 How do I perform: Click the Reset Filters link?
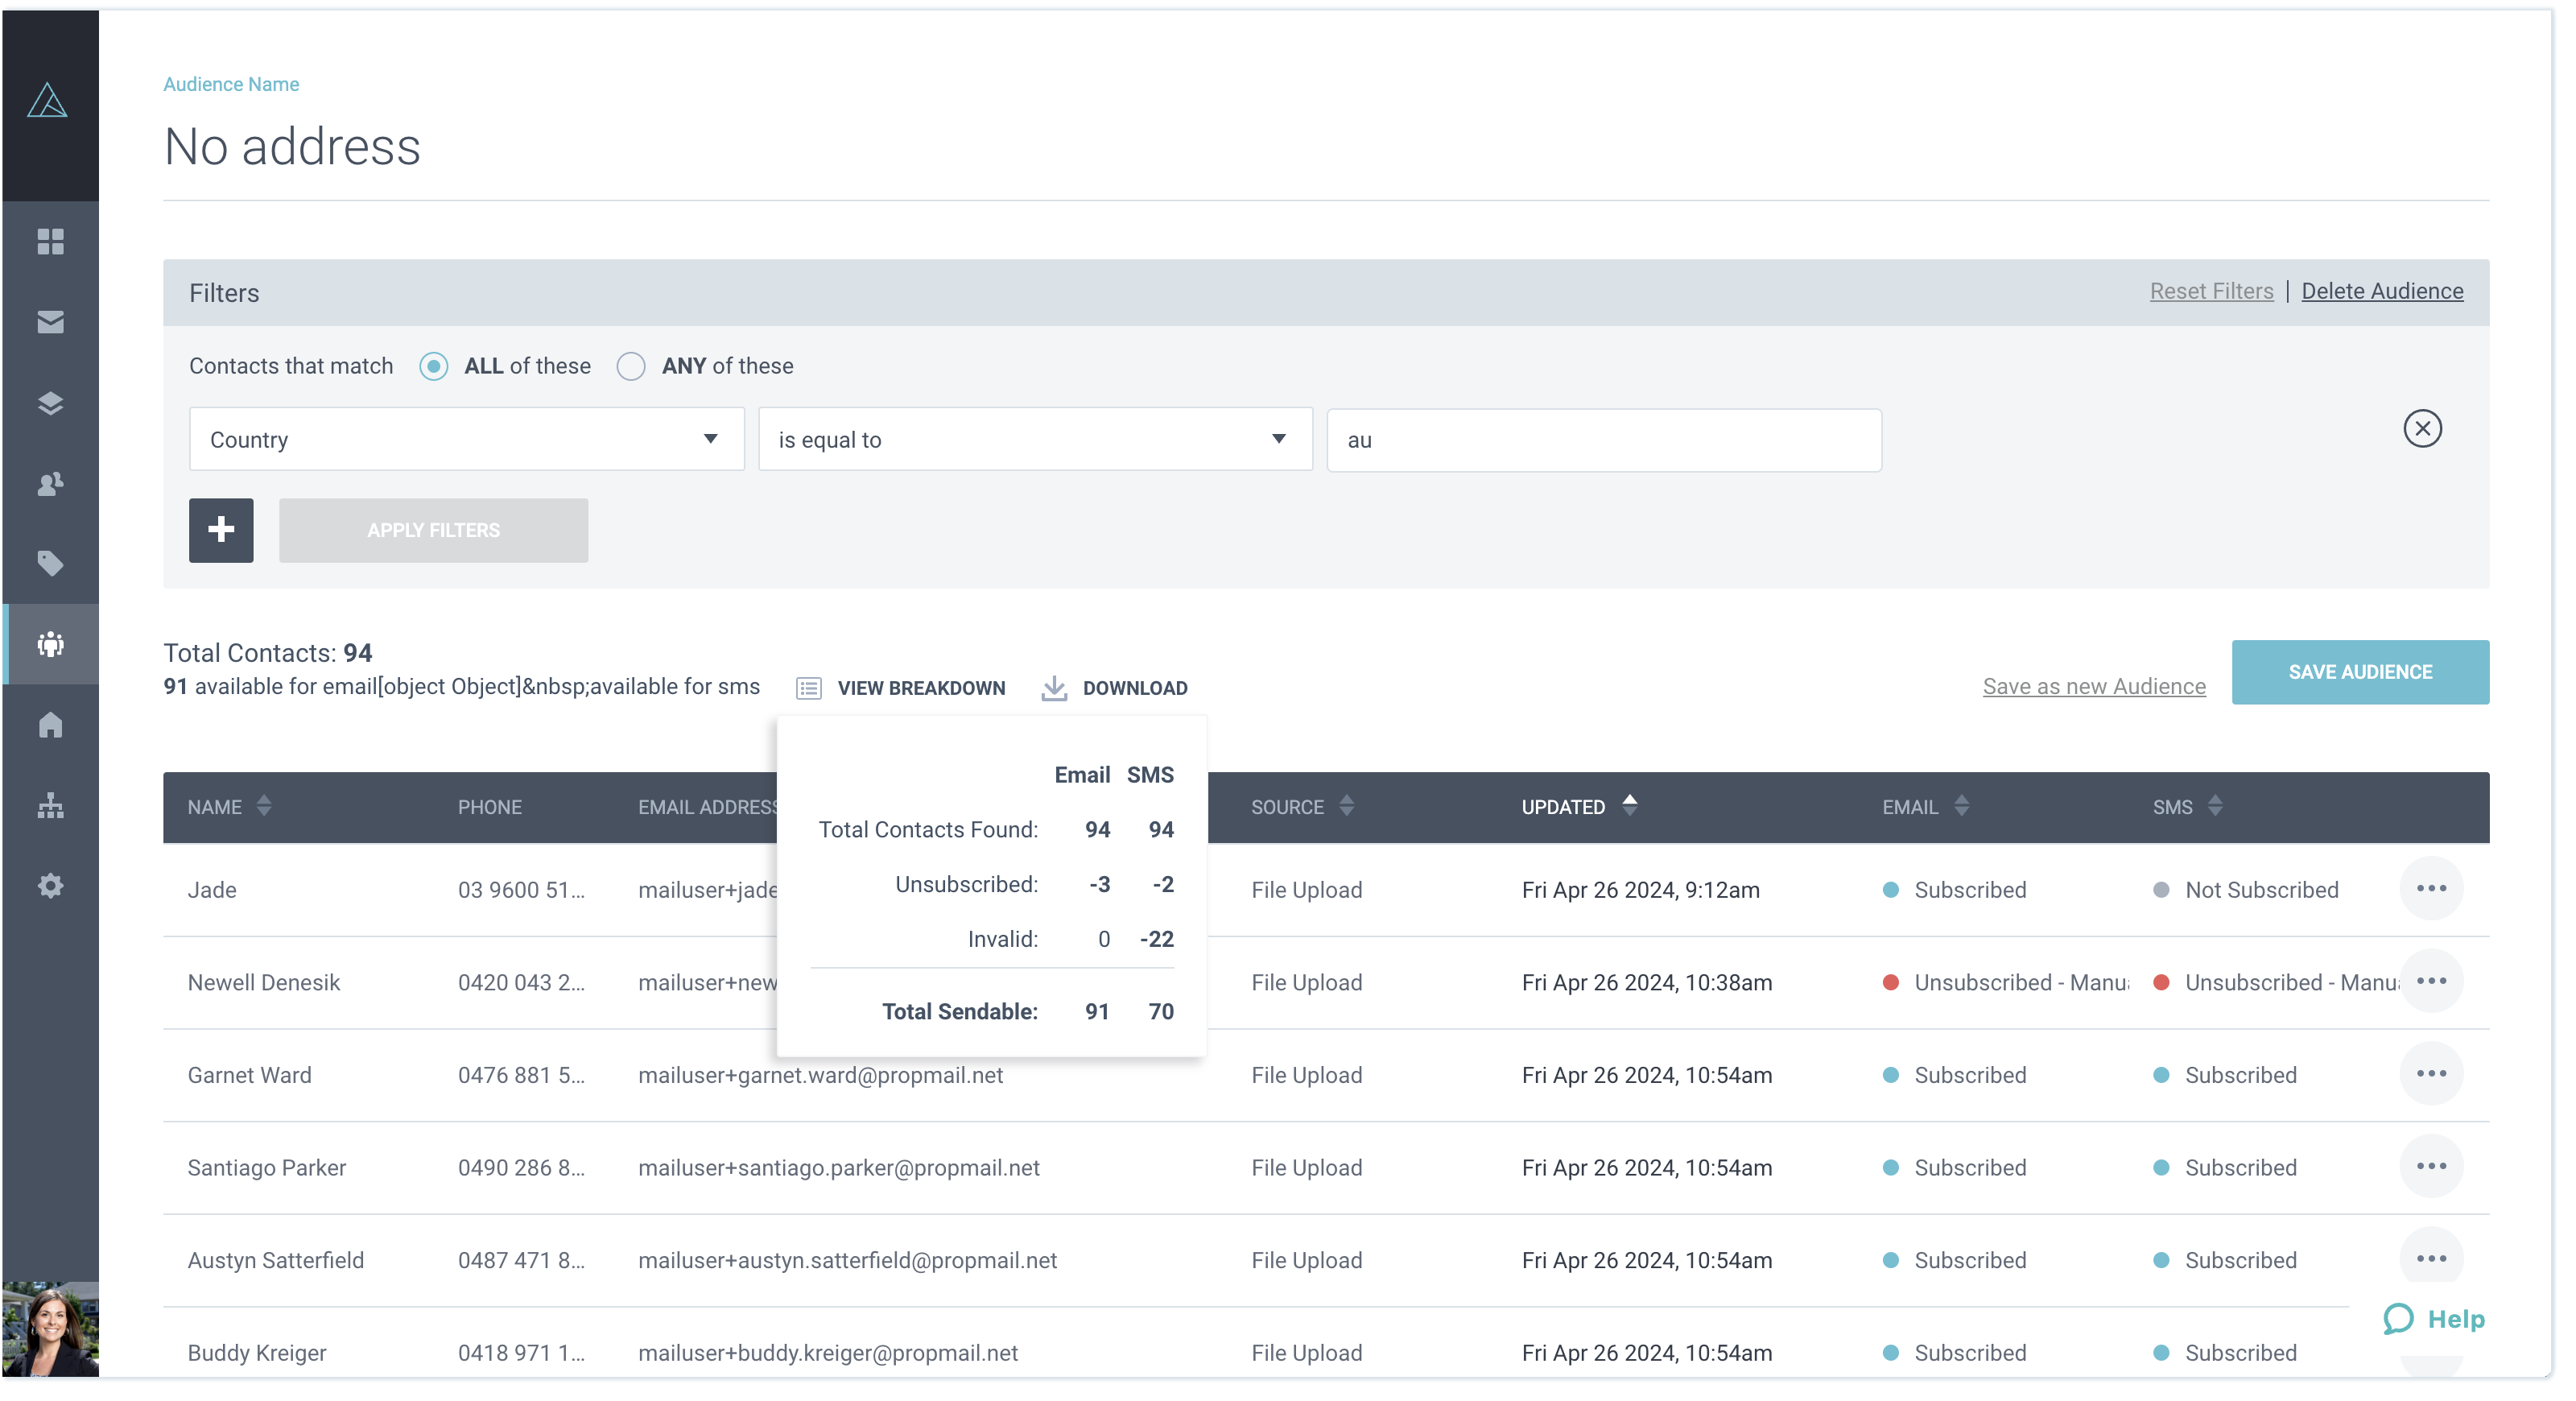click(2212, 291)
